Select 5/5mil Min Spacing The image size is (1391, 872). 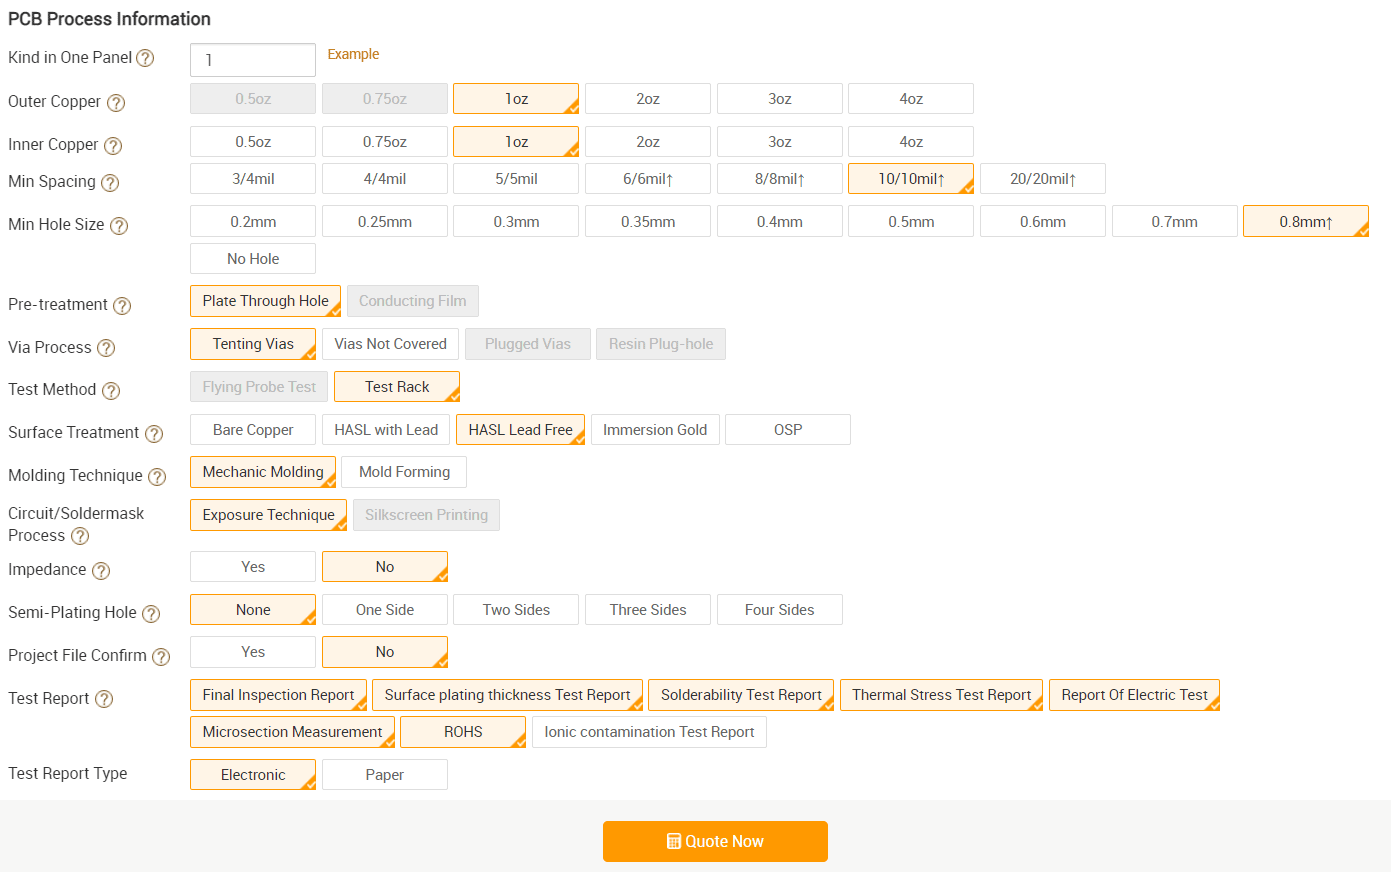tap(516, 179)
